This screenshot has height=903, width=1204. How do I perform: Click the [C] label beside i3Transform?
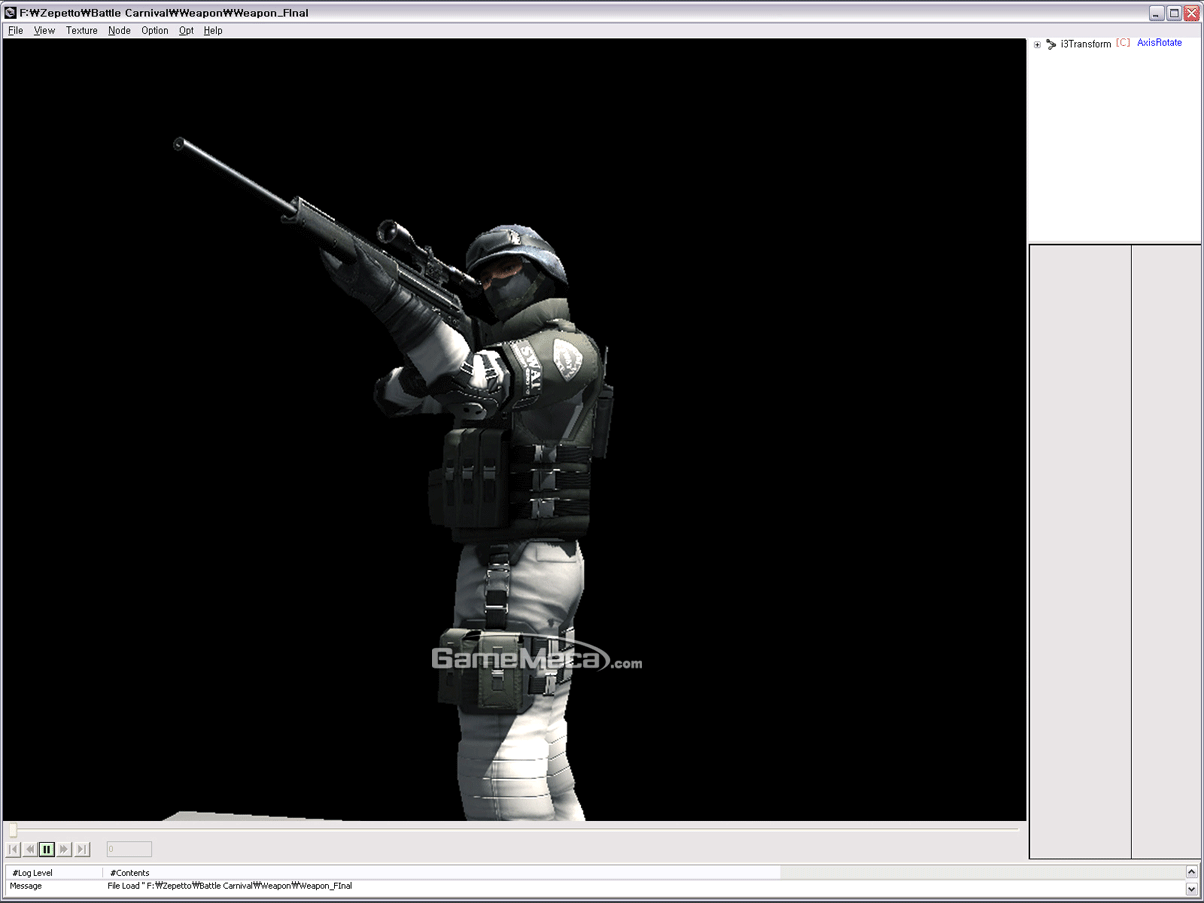[1122, 42]
